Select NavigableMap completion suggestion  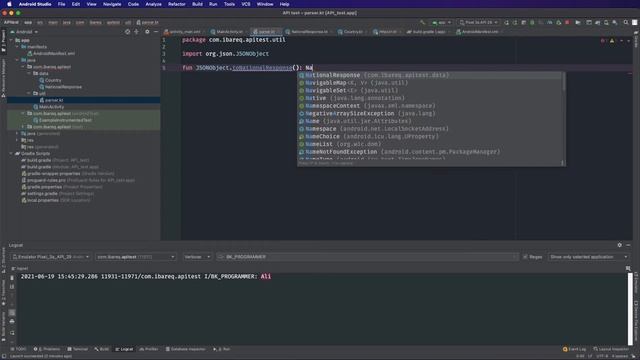429,83
